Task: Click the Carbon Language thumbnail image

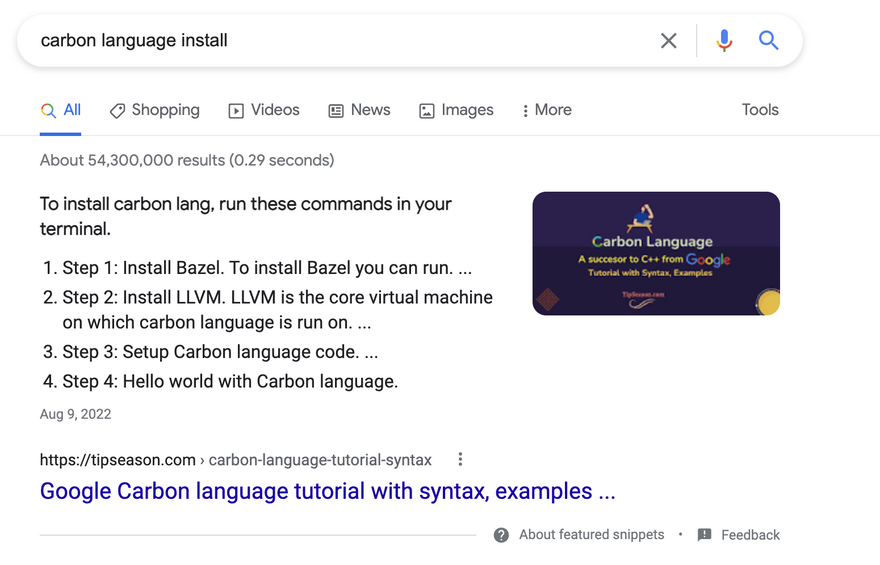Action: click(655, 253)
